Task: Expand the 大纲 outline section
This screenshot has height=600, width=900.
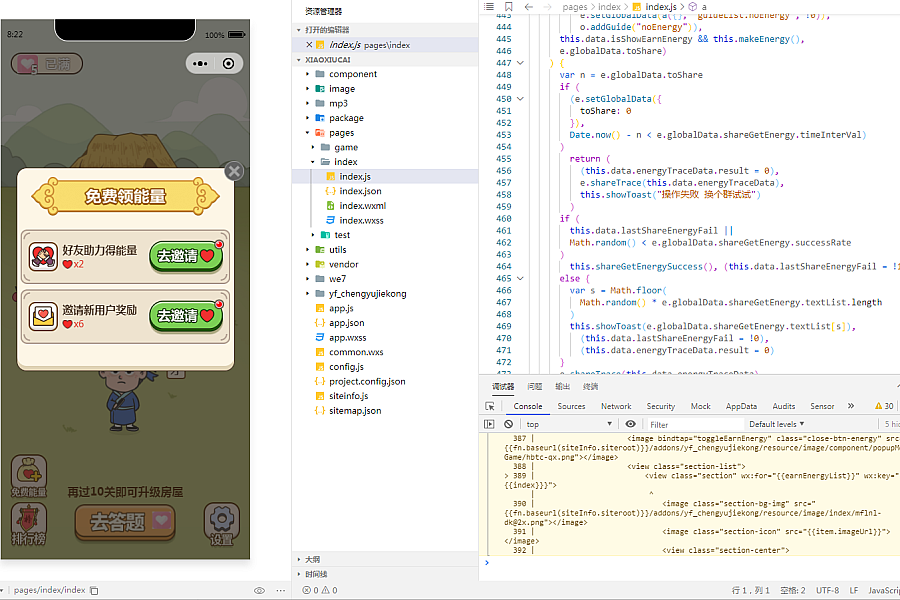Action: [385, 559]
